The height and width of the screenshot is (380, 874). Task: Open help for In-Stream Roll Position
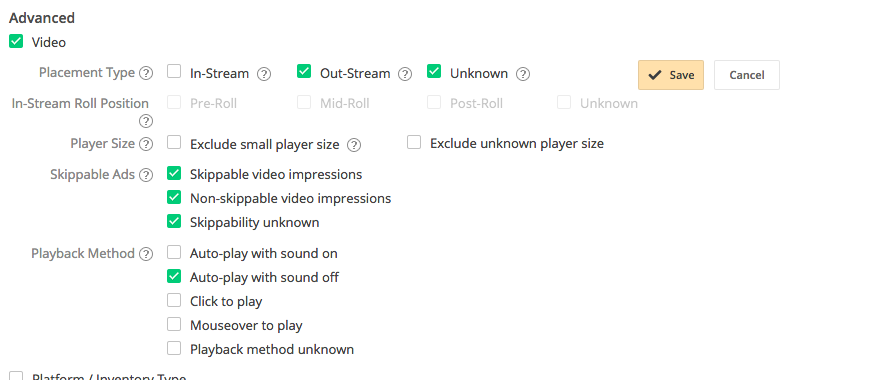145,121
